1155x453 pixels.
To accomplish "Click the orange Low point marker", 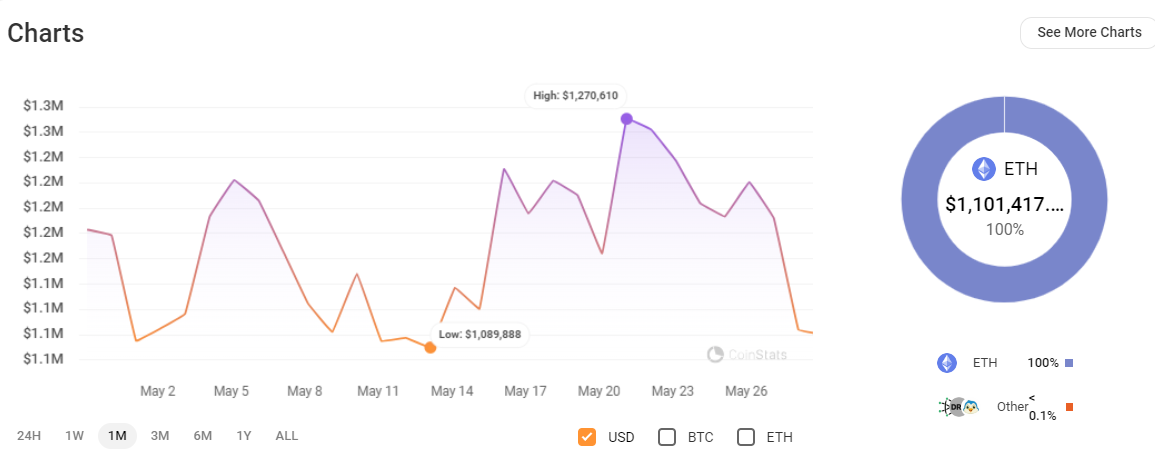I will pyautogui.click(x=430, y=348).
